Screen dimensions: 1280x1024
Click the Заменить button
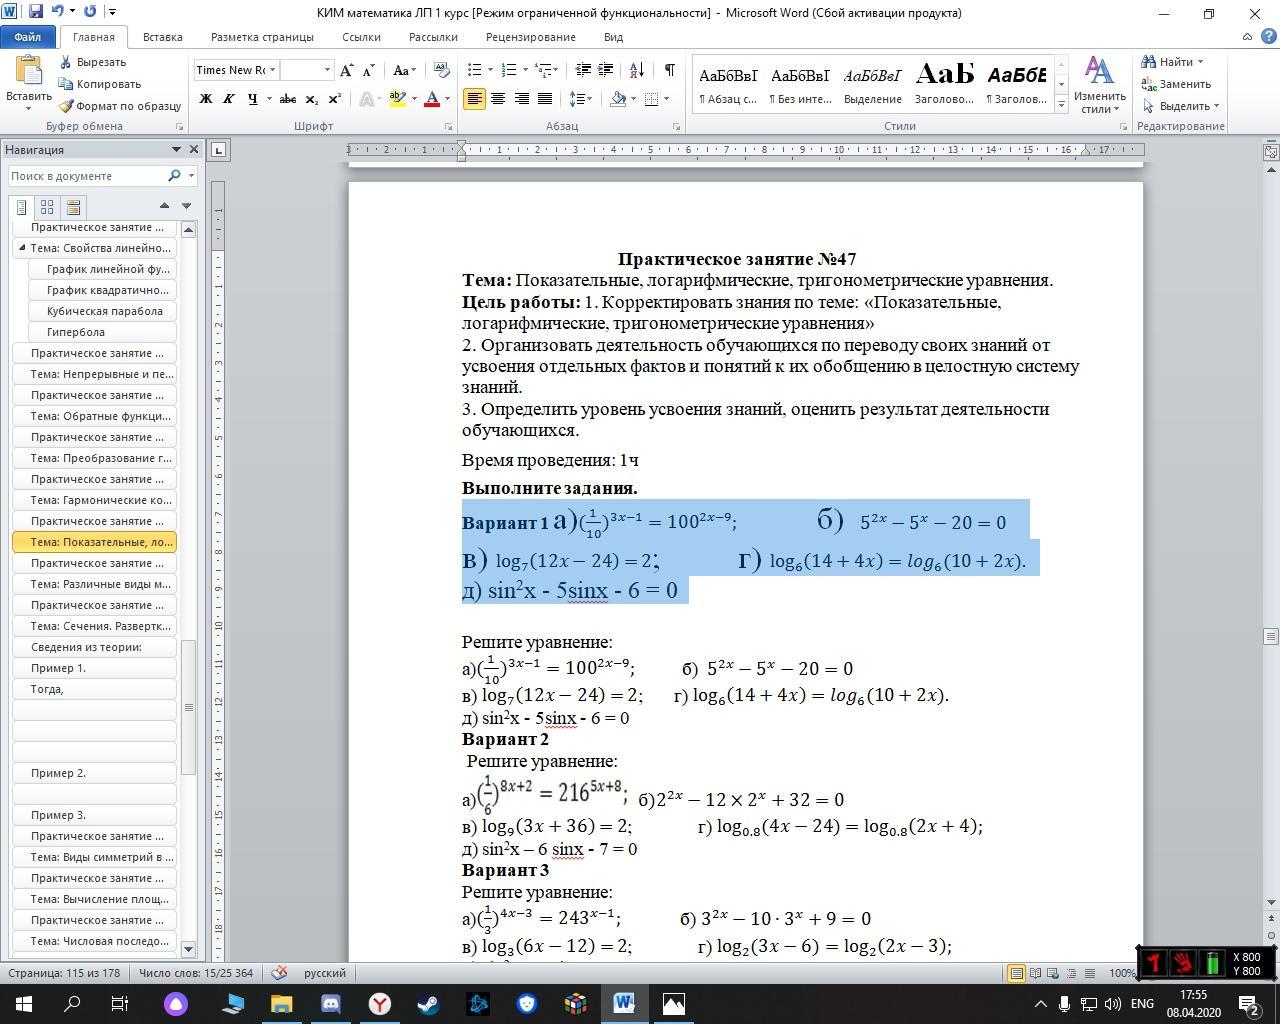pos(1177,84)
